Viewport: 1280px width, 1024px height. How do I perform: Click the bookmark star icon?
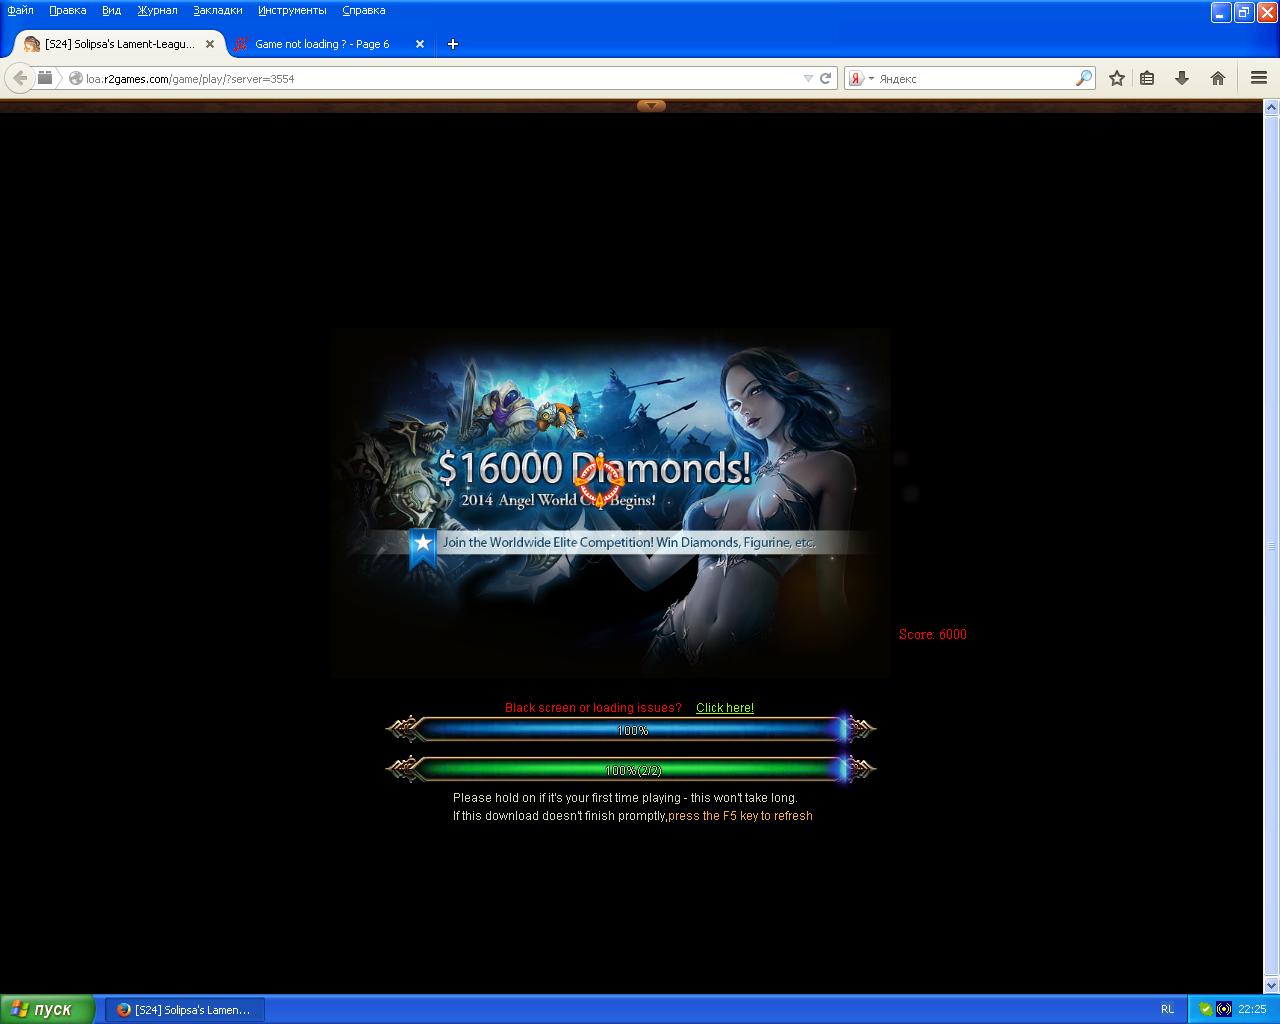click(1117, 78)
